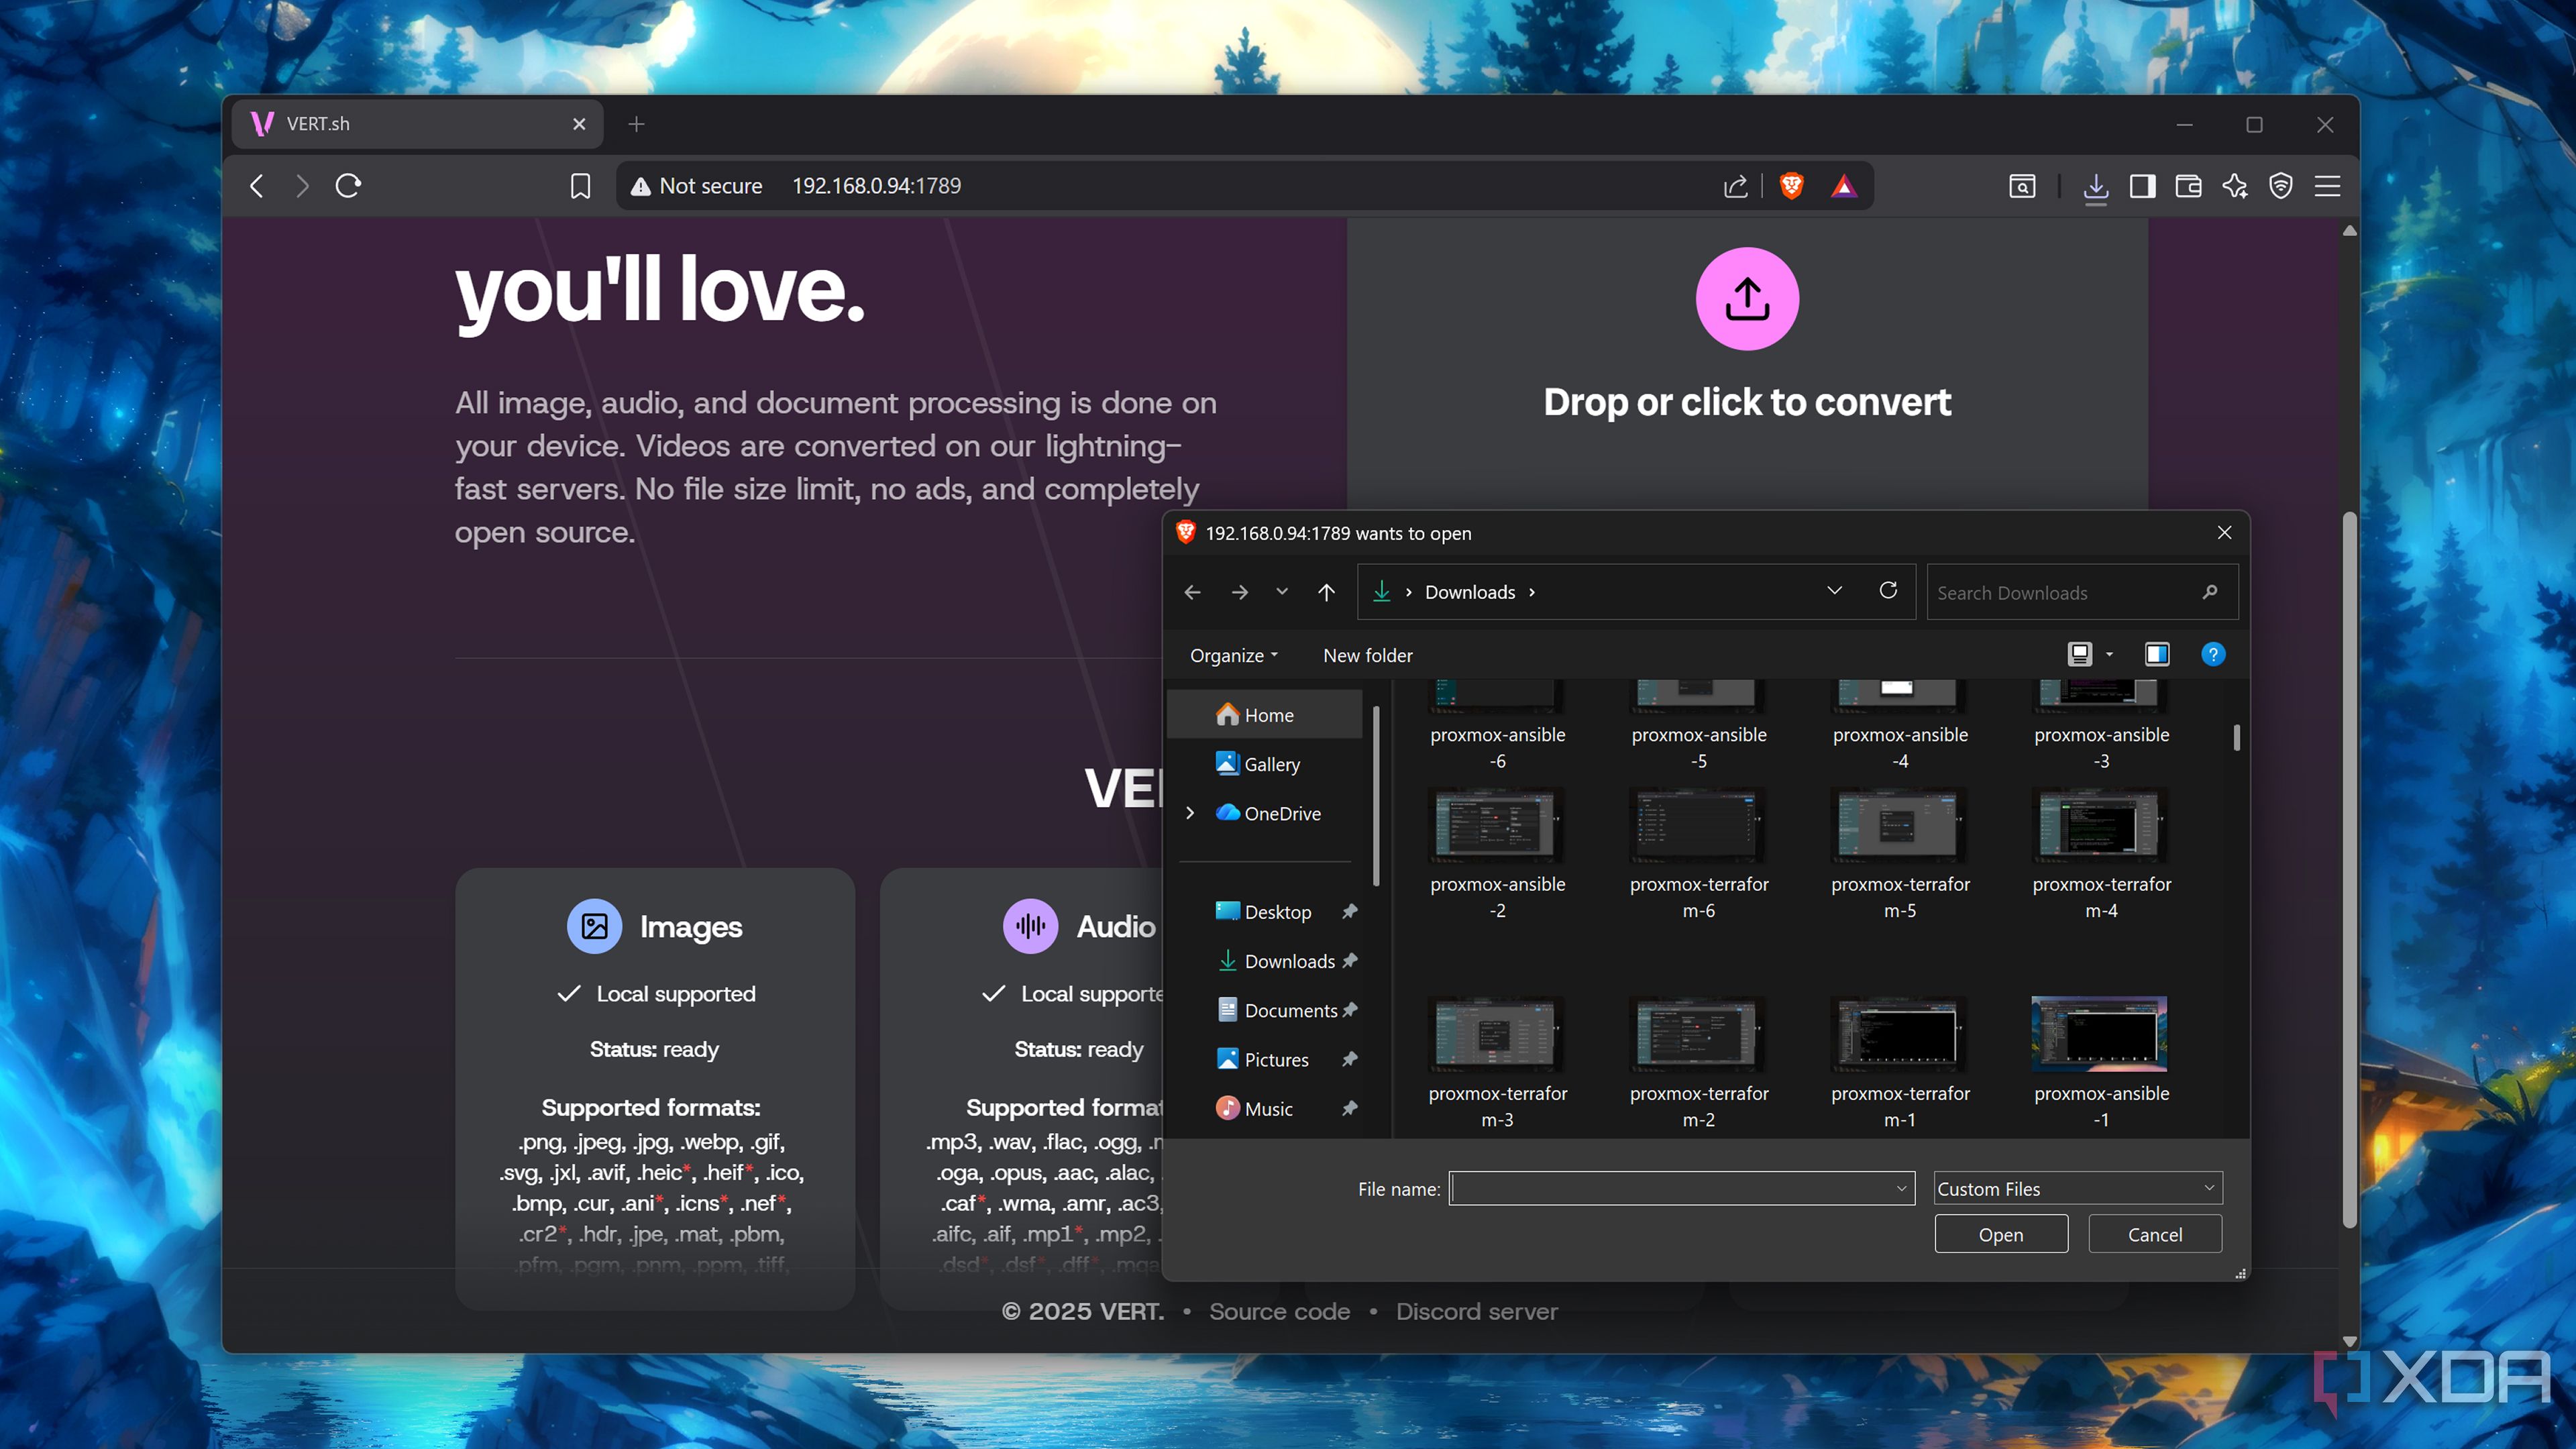Toggle the browser sidebar panel

(x=2142, y=186)
